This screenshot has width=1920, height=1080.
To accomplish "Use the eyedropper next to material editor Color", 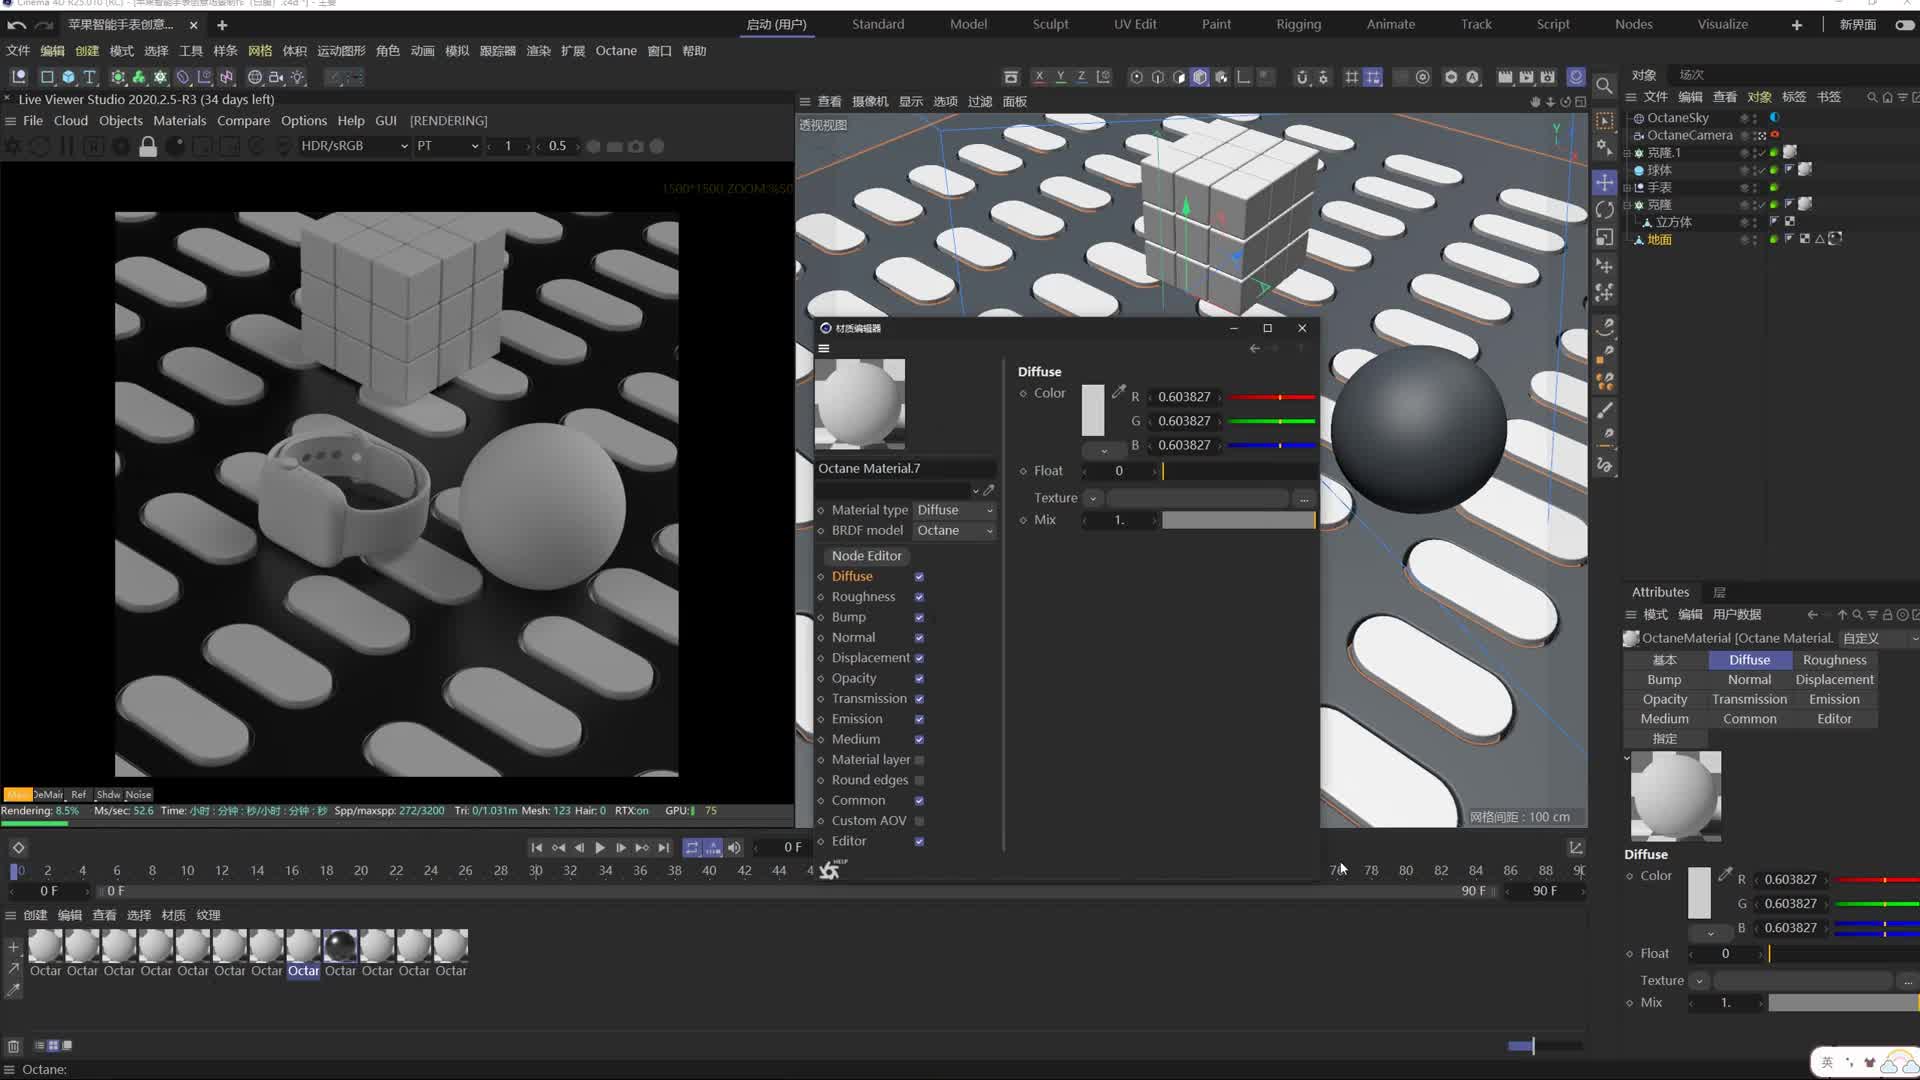I will pos(1119,392).
